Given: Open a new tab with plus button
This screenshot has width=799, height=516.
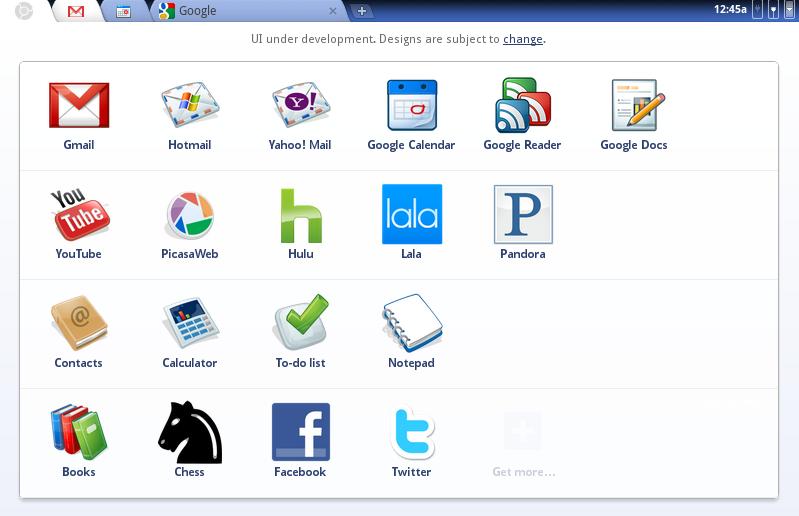Looking at the screenshot, I should pyautogui.click(x=361, y=11).
